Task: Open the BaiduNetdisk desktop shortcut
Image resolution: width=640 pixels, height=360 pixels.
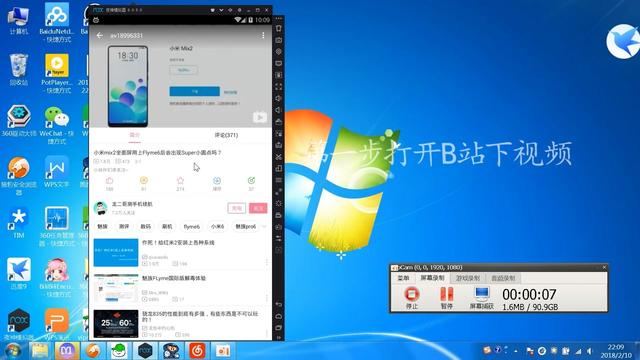Action: pos(57,22)
